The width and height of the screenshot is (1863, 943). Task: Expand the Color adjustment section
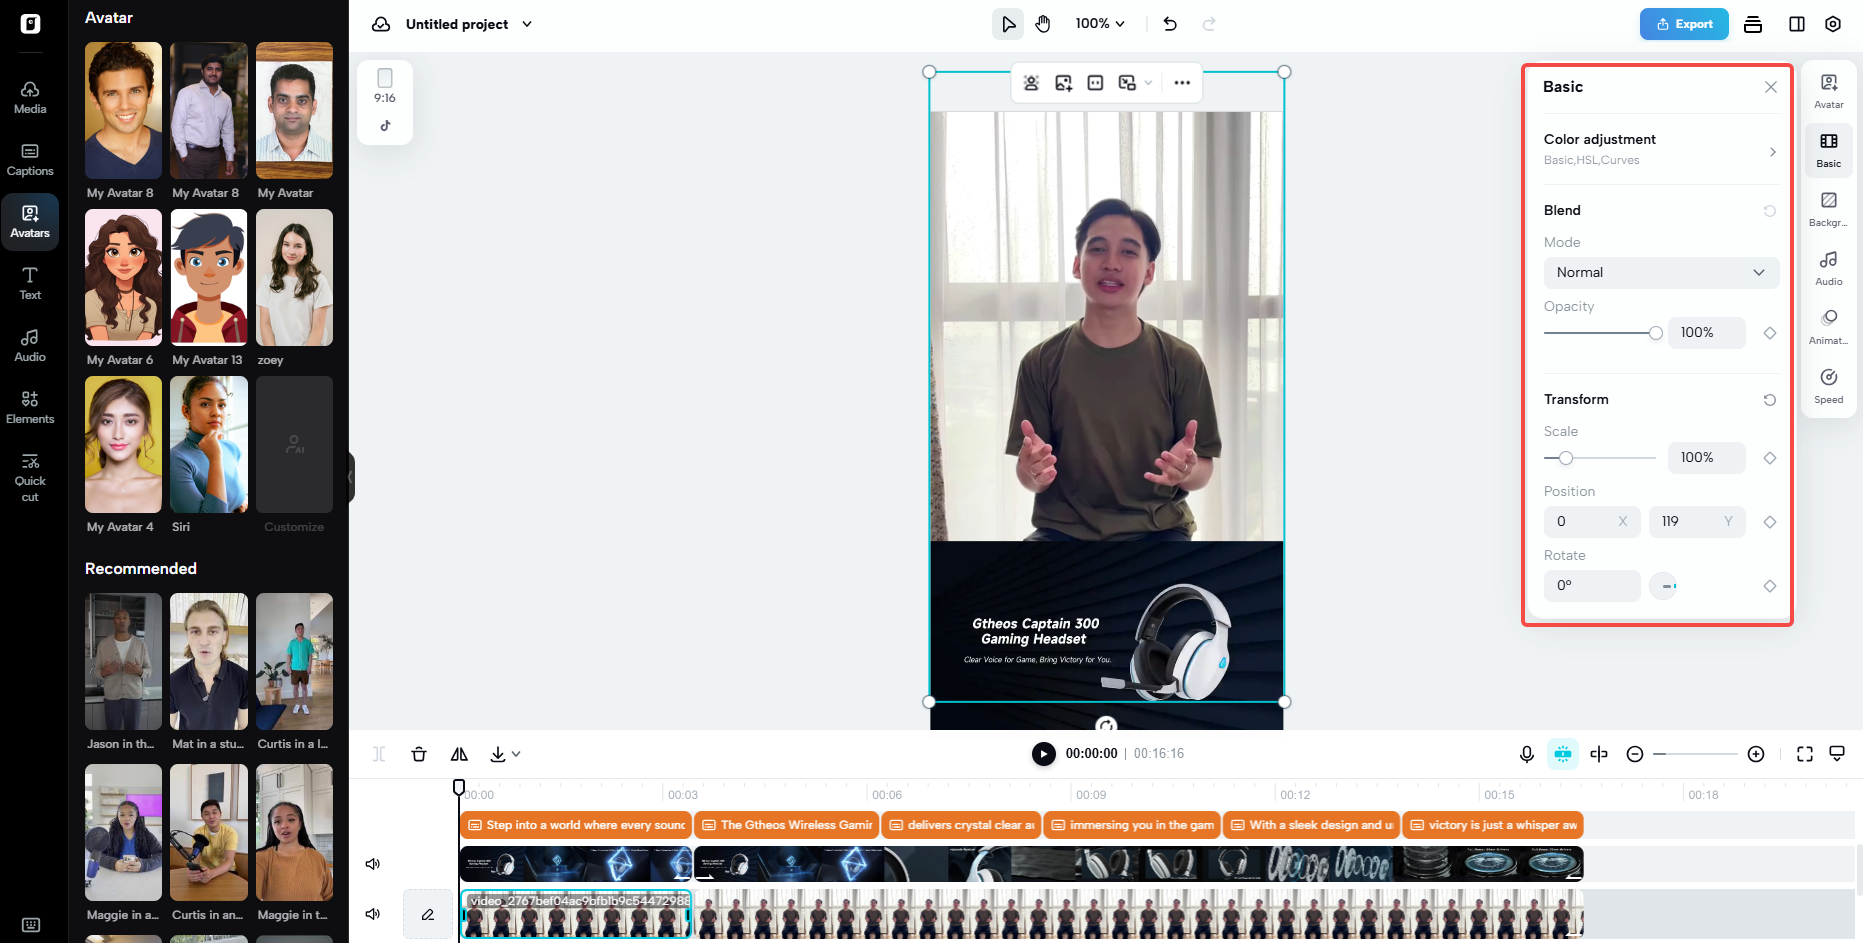pos(1661,149)
